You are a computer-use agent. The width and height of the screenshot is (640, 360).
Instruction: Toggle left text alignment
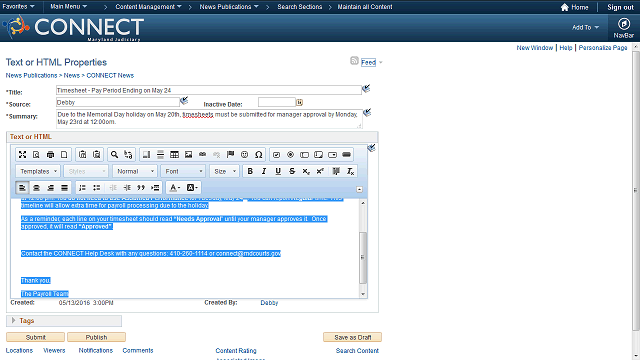pyautogui.click(x=22, y=188)
